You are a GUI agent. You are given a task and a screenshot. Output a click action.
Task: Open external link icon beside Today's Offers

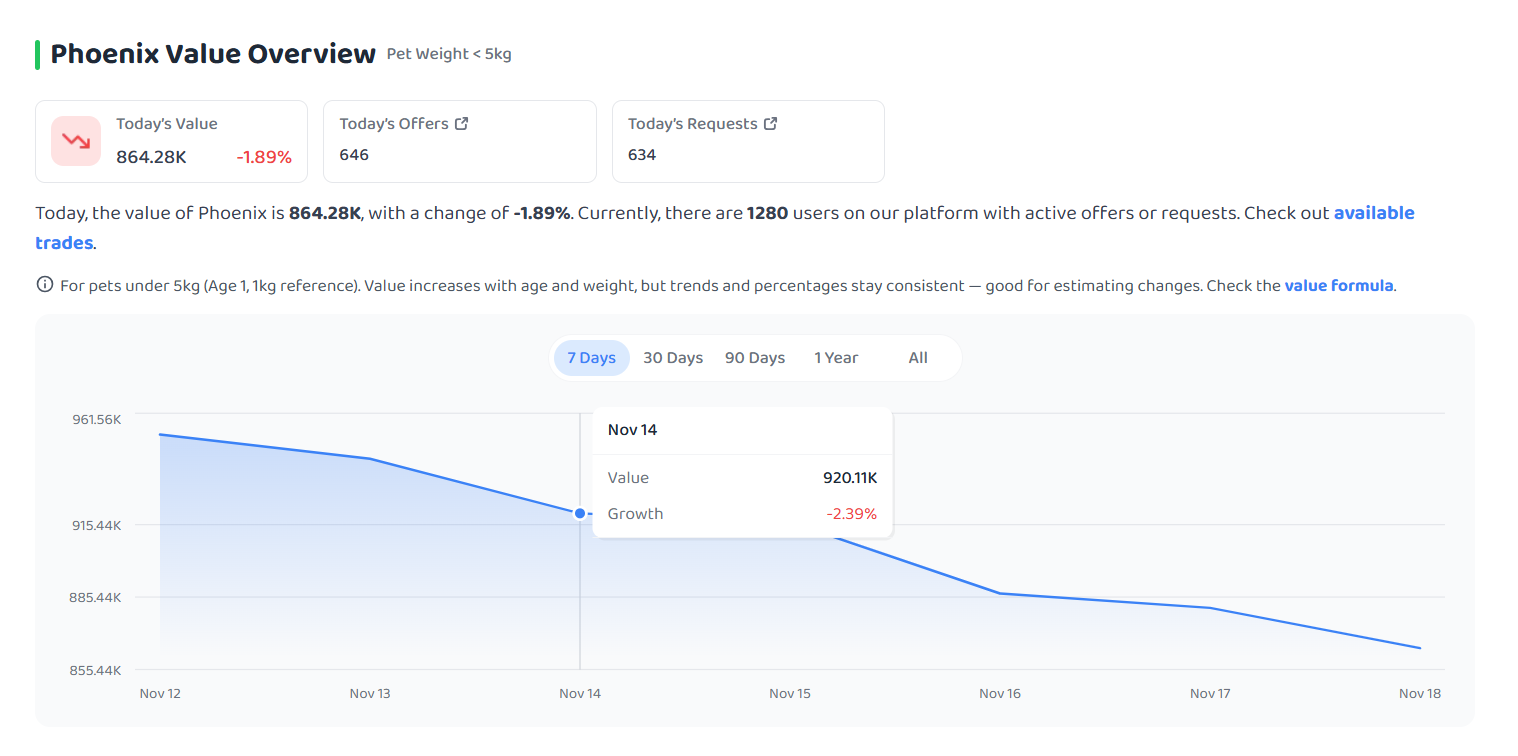tap(461, 124)
